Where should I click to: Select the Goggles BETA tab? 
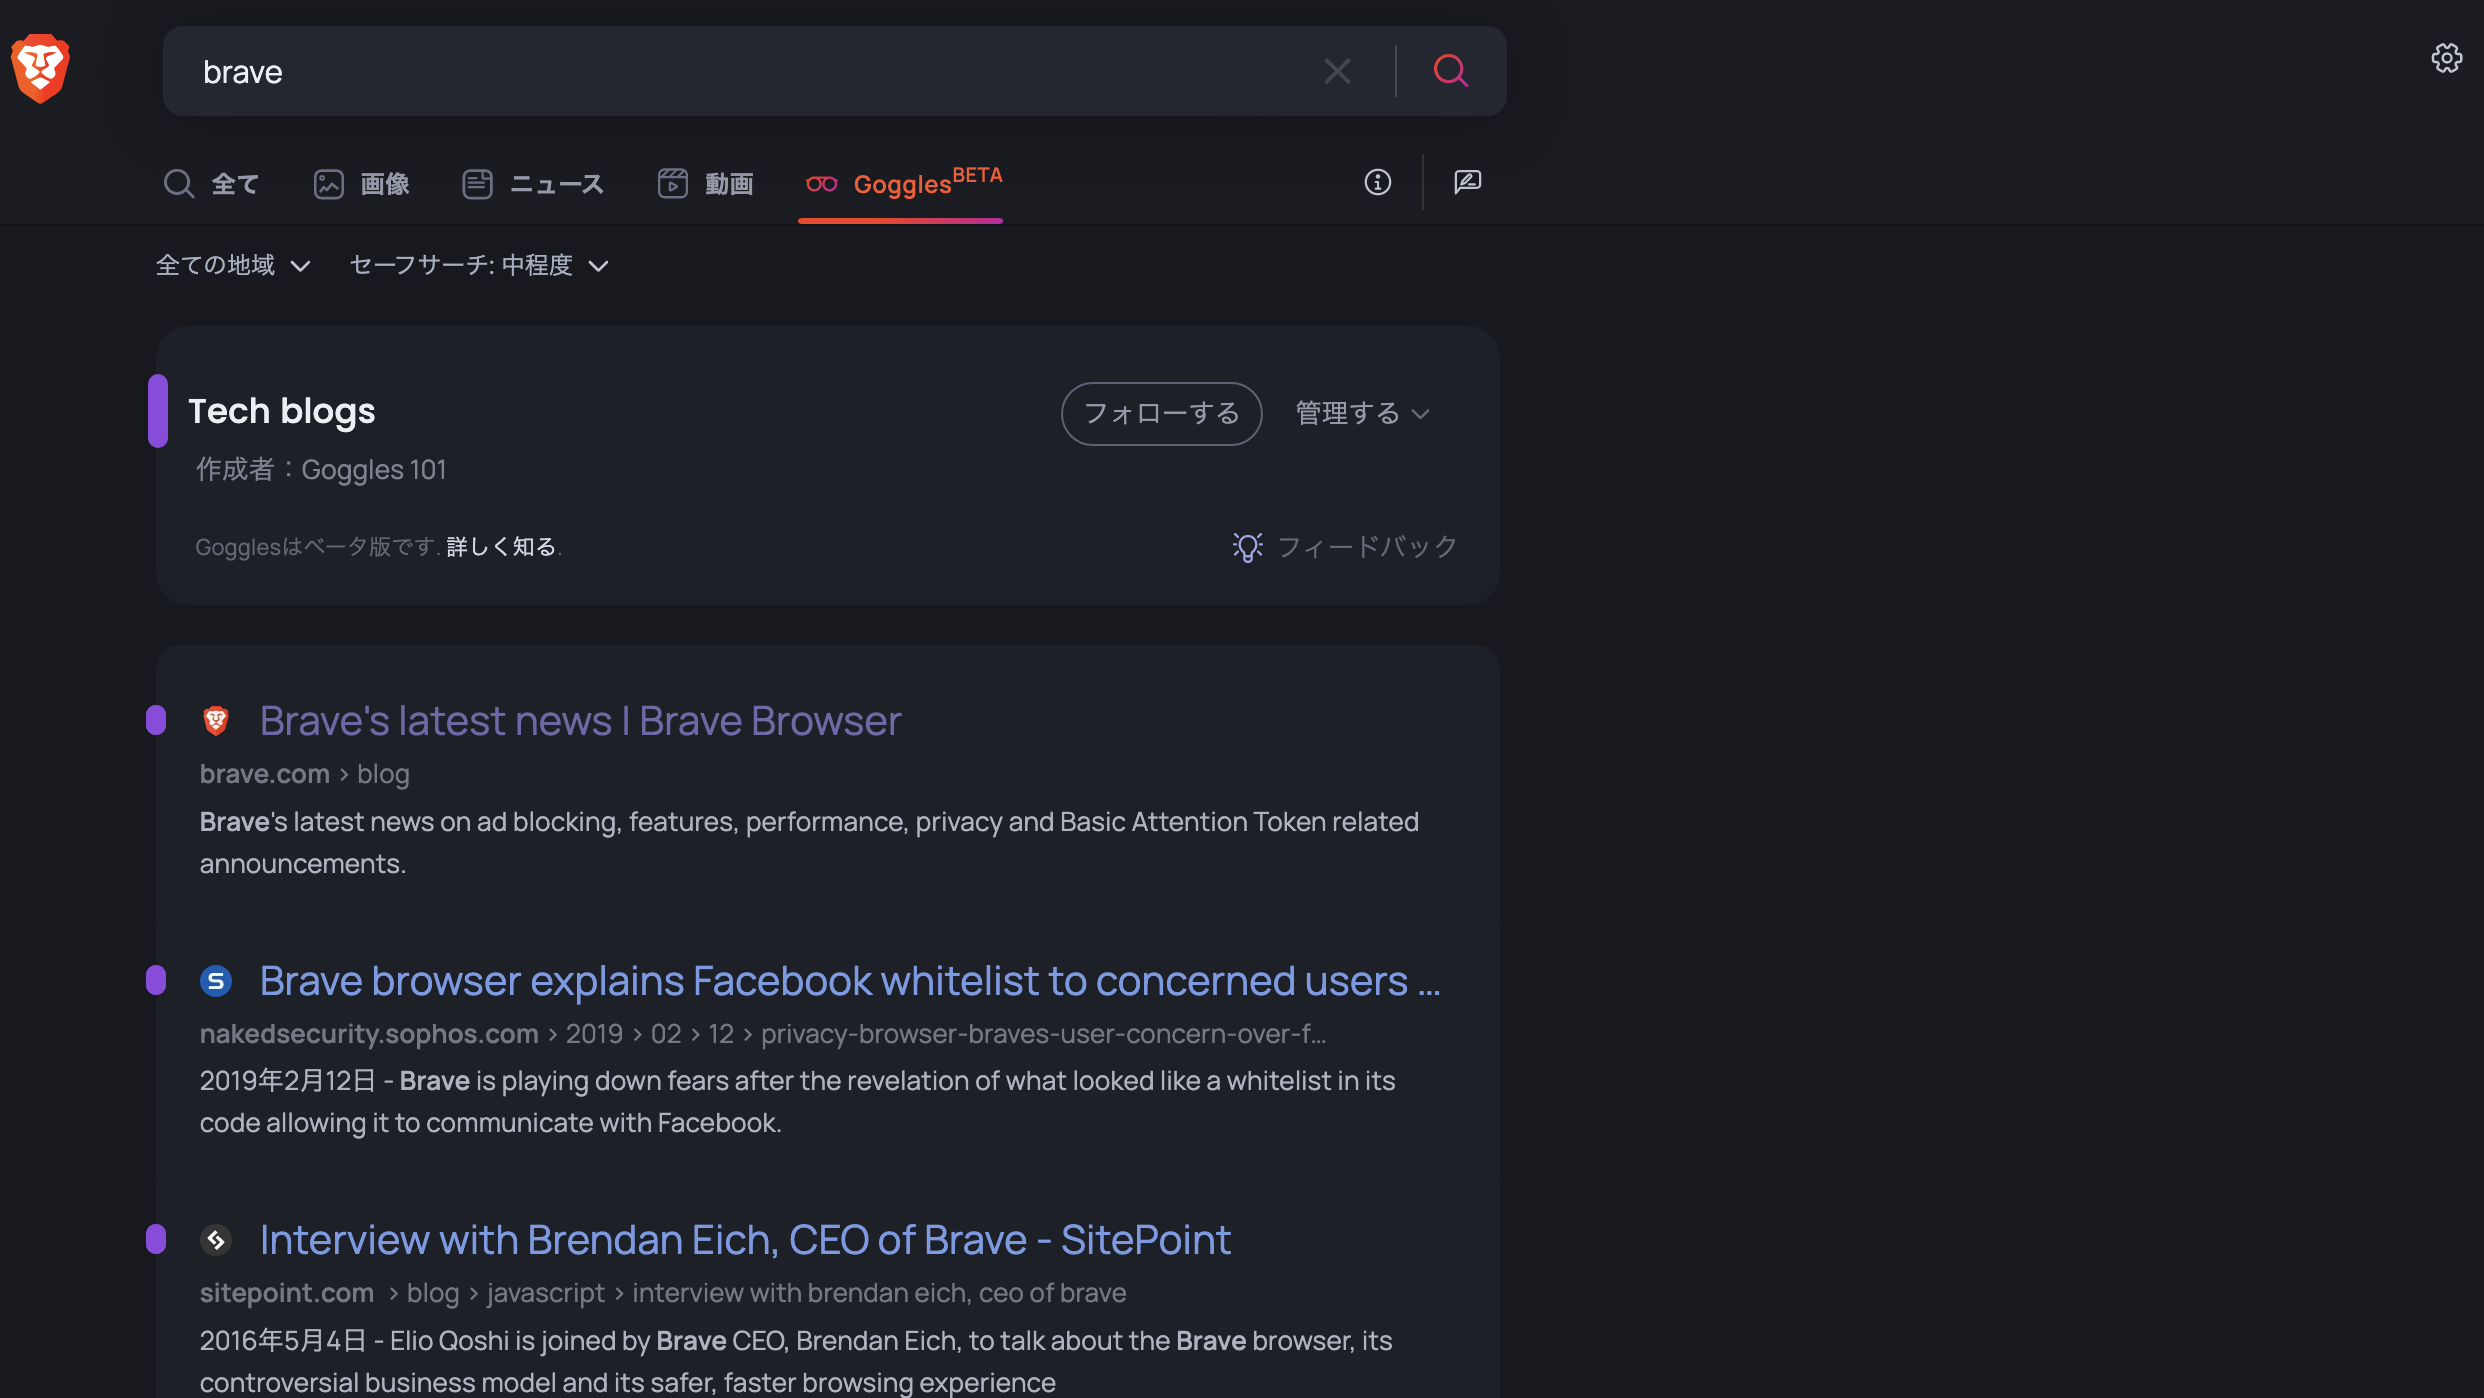pos(902,184)
